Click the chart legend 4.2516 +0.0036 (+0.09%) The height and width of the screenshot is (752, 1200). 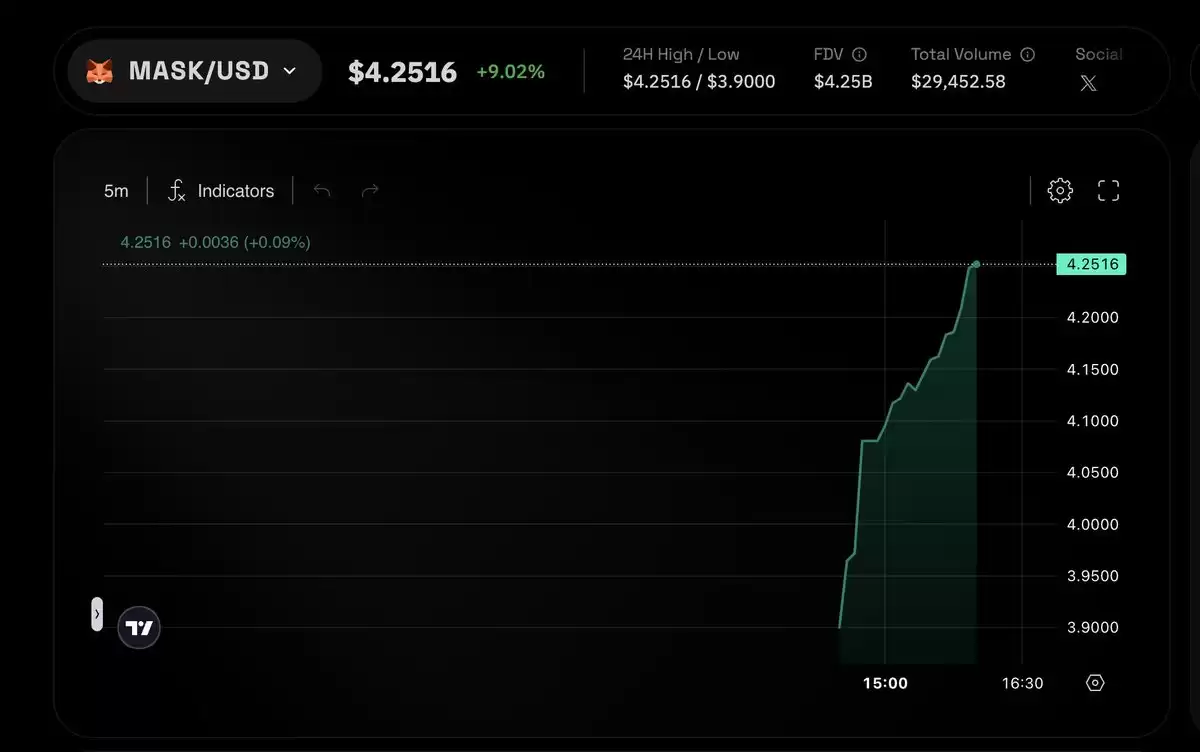coord(215,242)
